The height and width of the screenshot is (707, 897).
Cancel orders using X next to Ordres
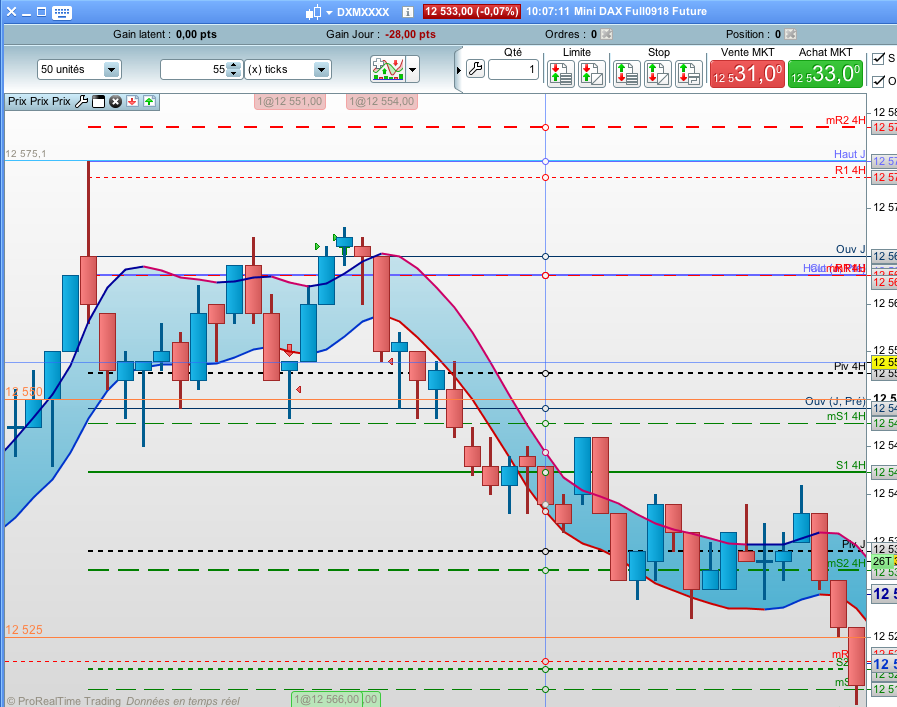click(x=607, y=34)
